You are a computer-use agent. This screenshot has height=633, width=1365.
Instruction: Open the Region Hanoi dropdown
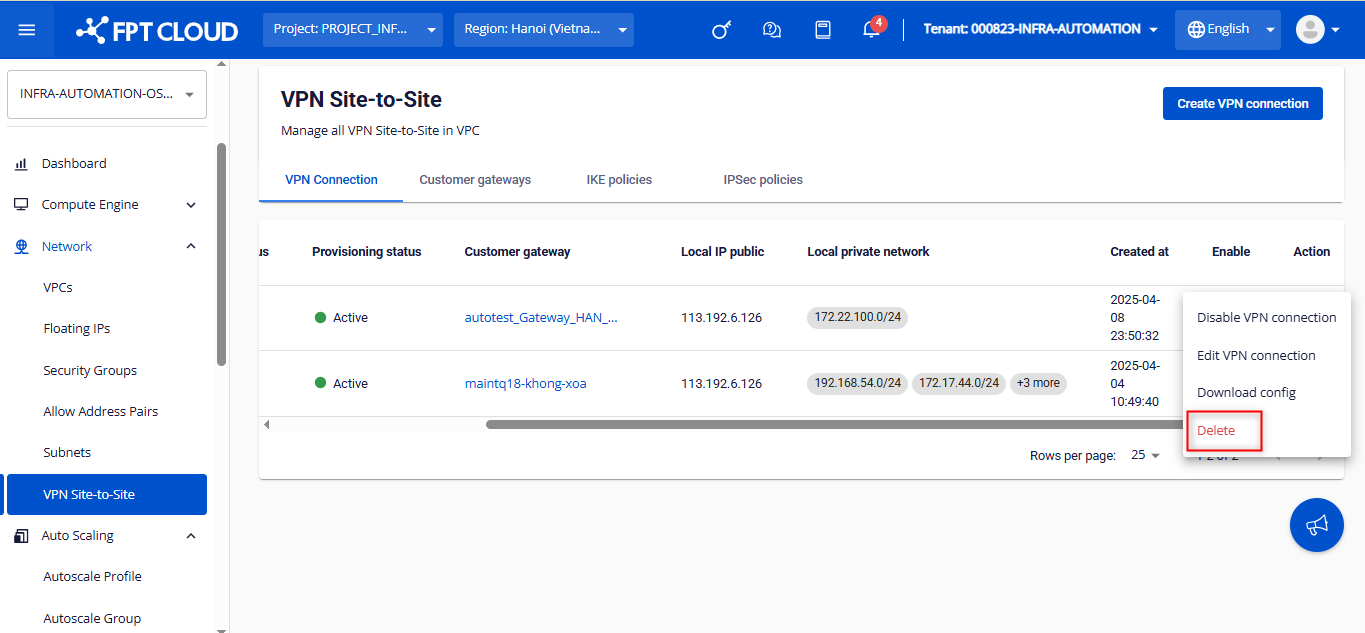pos(543,30)
